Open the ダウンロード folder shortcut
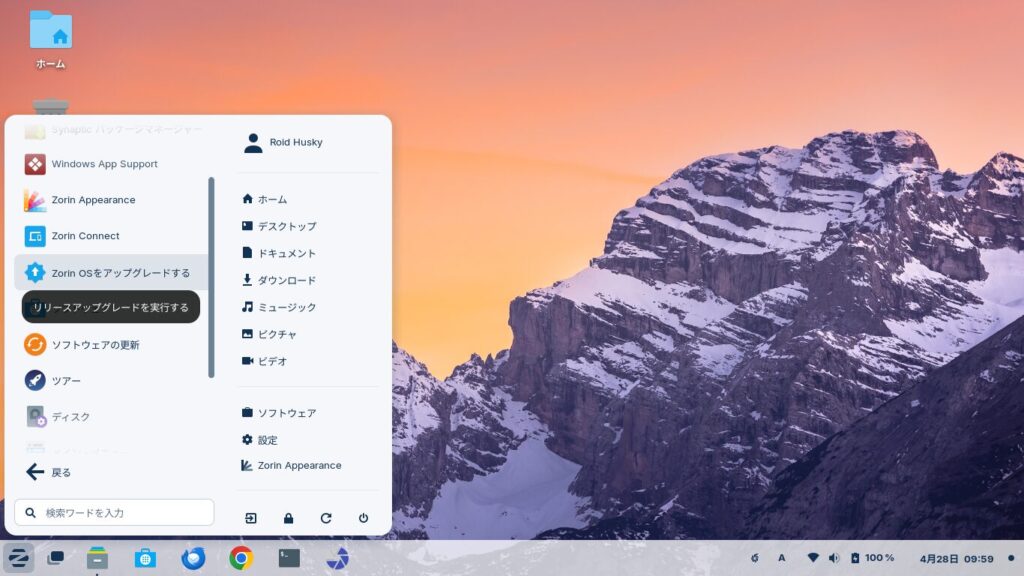 tap(286, 281)
